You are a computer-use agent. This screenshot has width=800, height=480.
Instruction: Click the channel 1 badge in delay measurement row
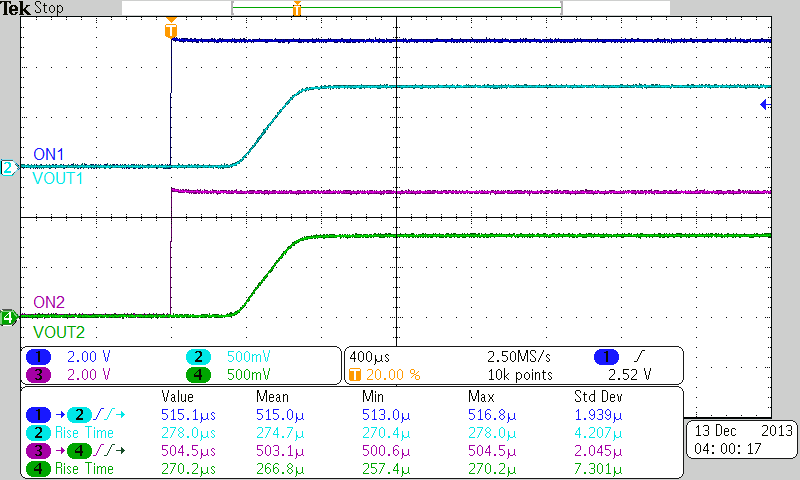coord(38,415)
